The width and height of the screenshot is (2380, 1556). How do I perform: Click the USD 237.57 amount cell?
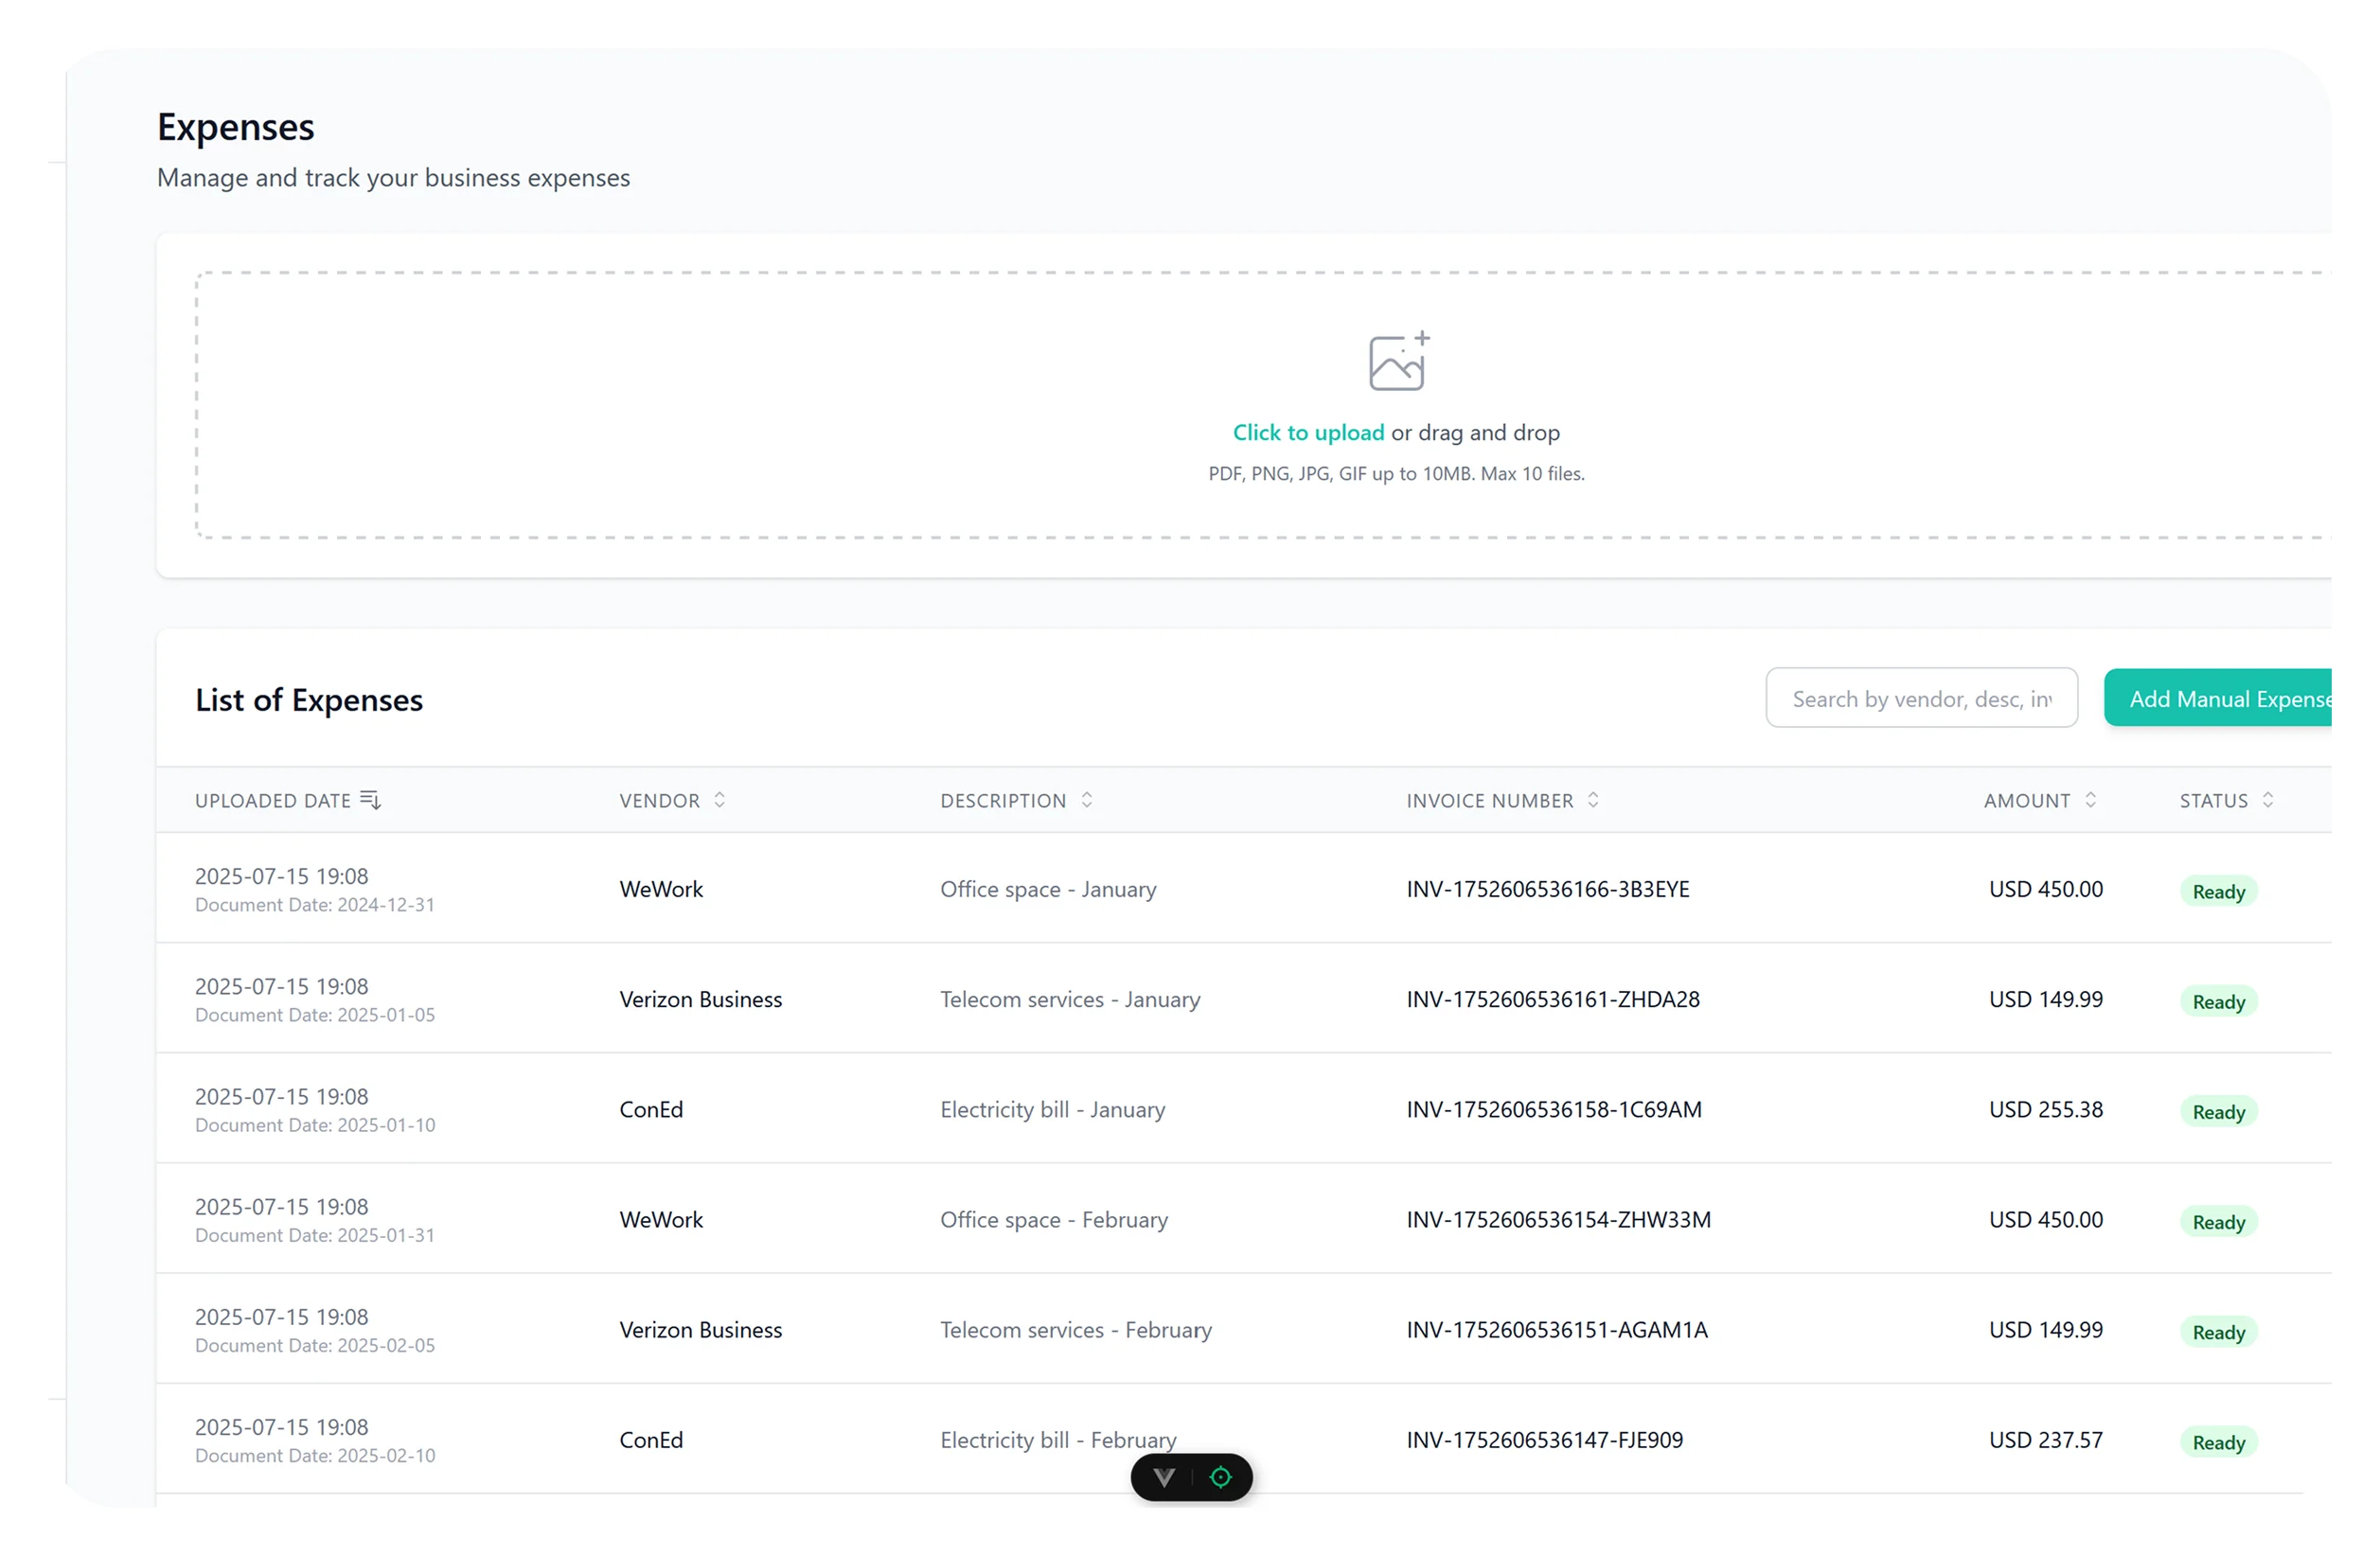click(x=2045, y=1440)
